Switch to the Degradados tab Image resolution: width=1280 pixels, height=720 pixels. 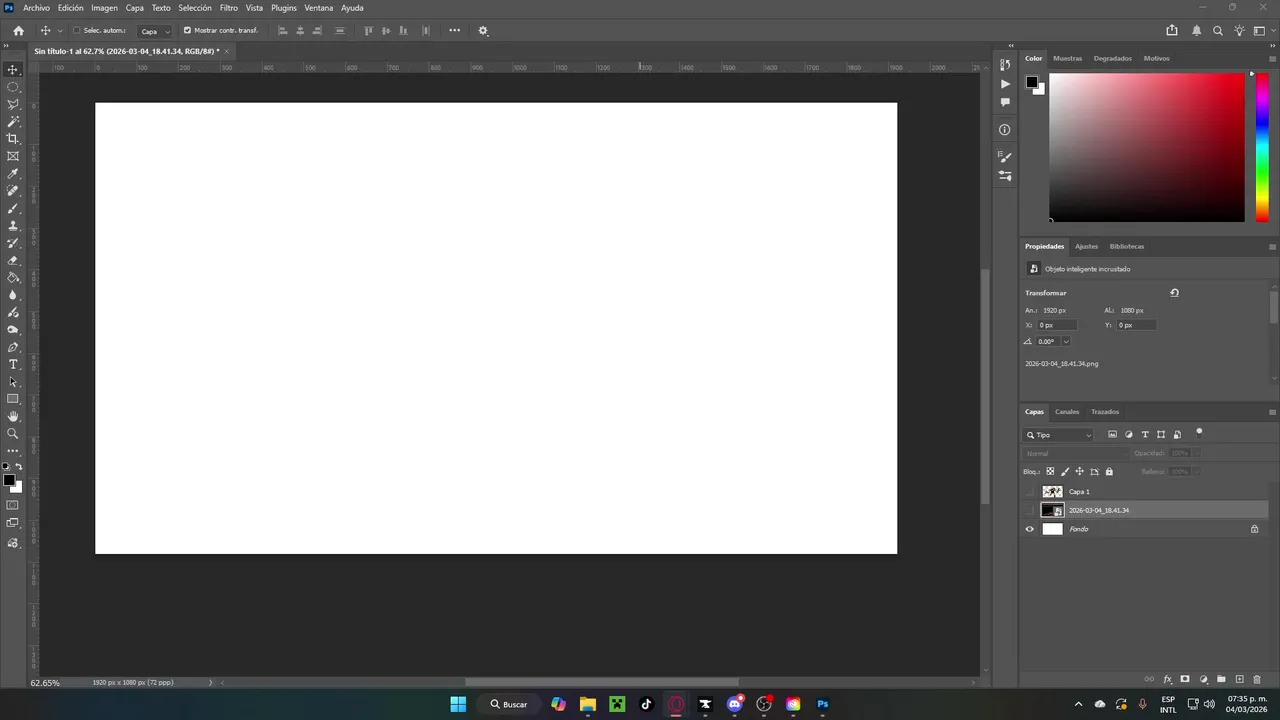(1113, 58)
